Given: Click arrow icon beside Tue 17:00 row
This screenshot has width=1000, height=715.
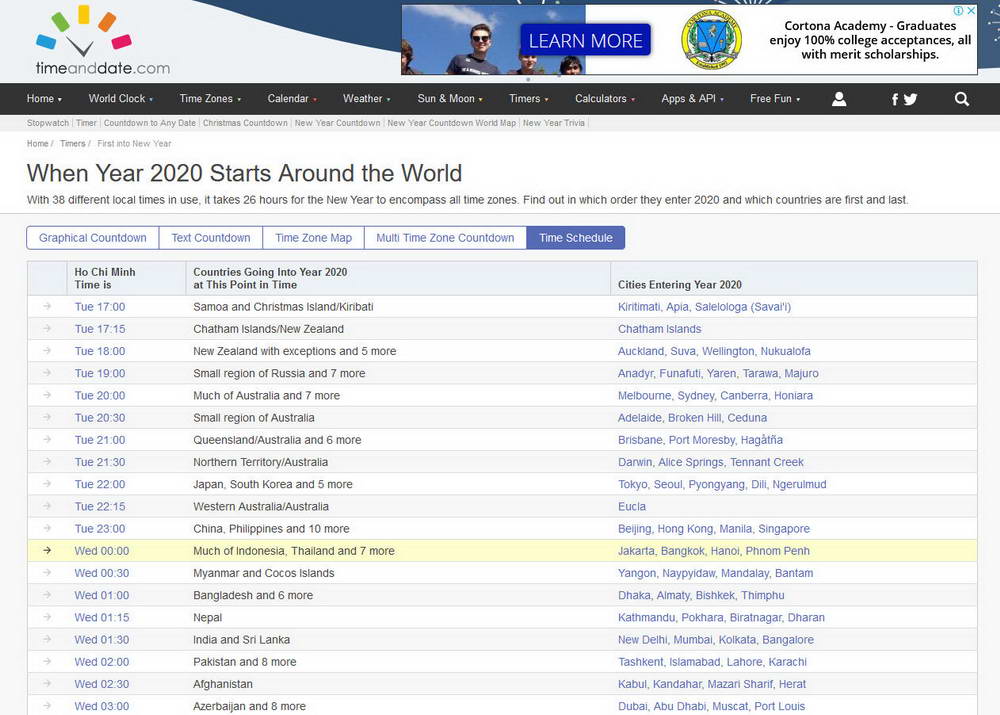Looking at the screenshot, I should coord(46,307).
